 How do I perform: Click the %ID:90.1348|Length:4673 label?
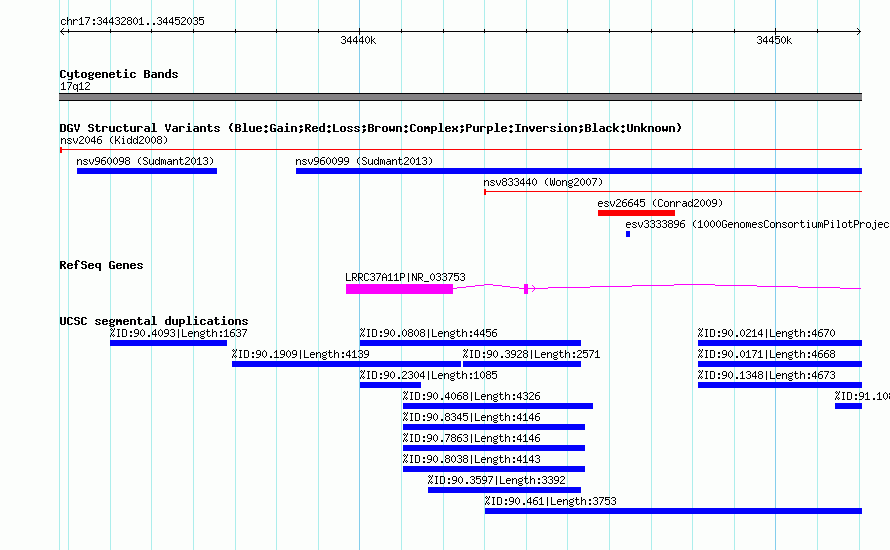(766, 375)
